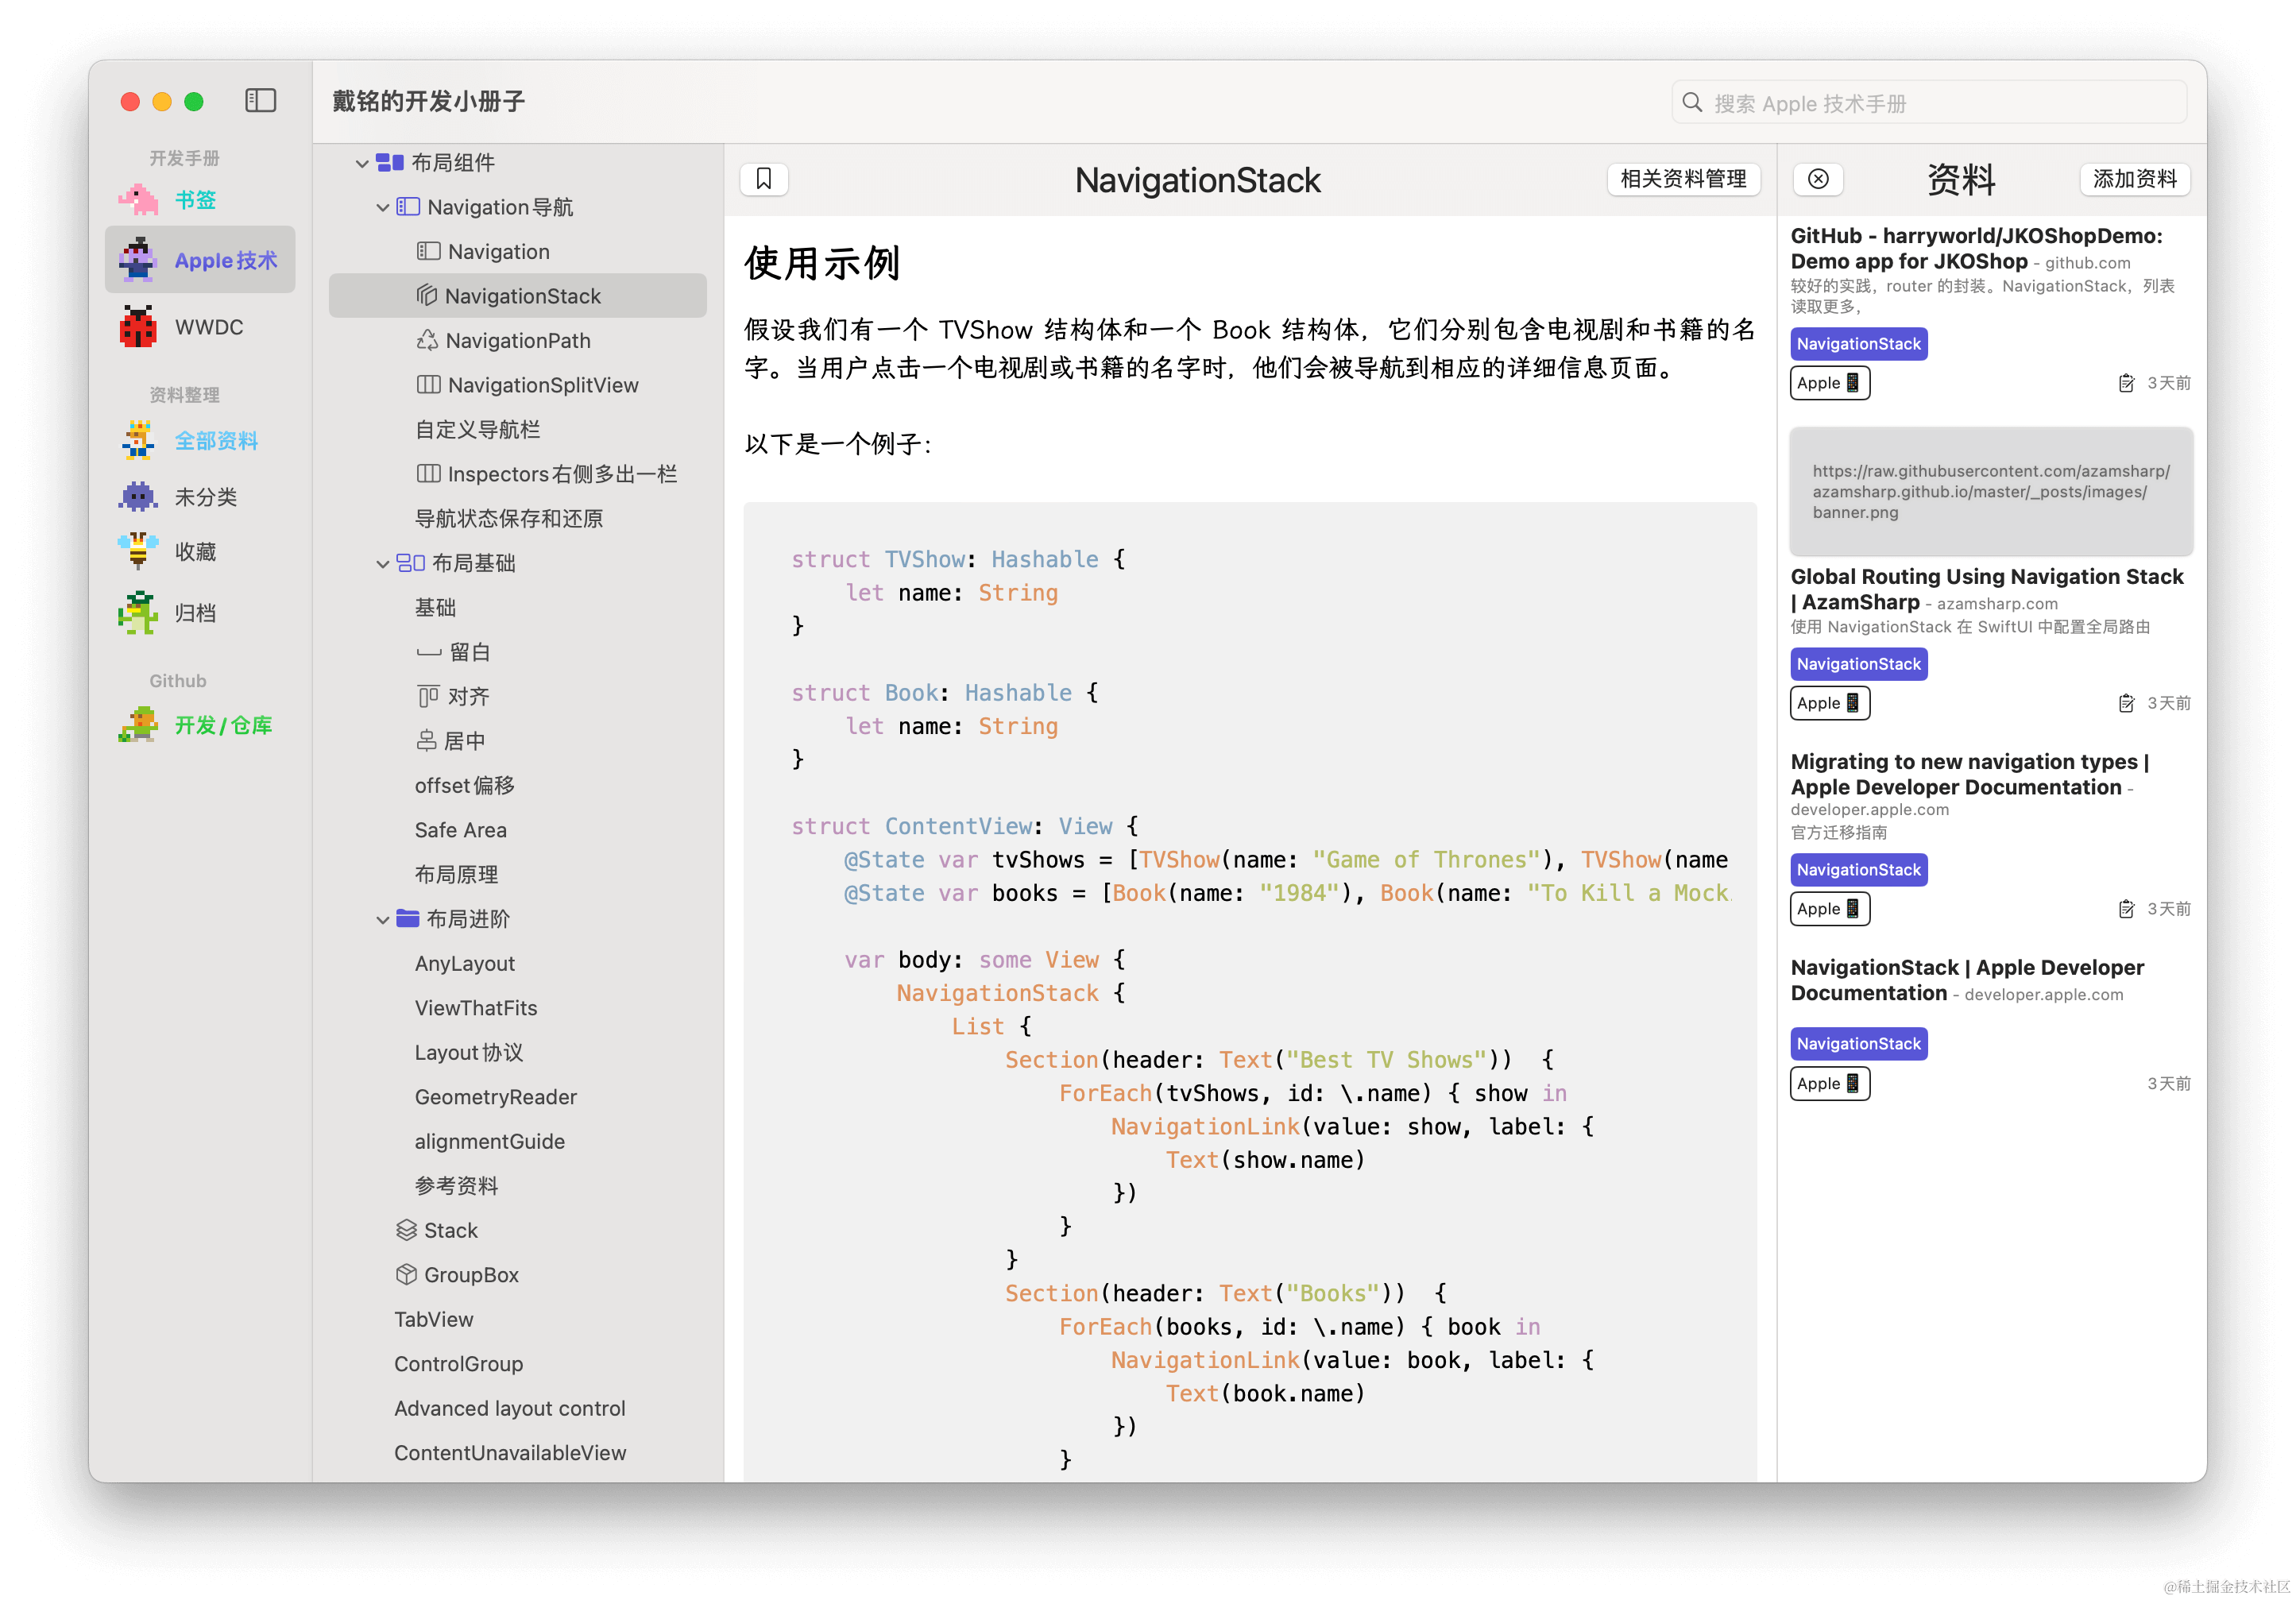
Task: Collapse the 布局组件 tree group
Action: coord(362,163)
